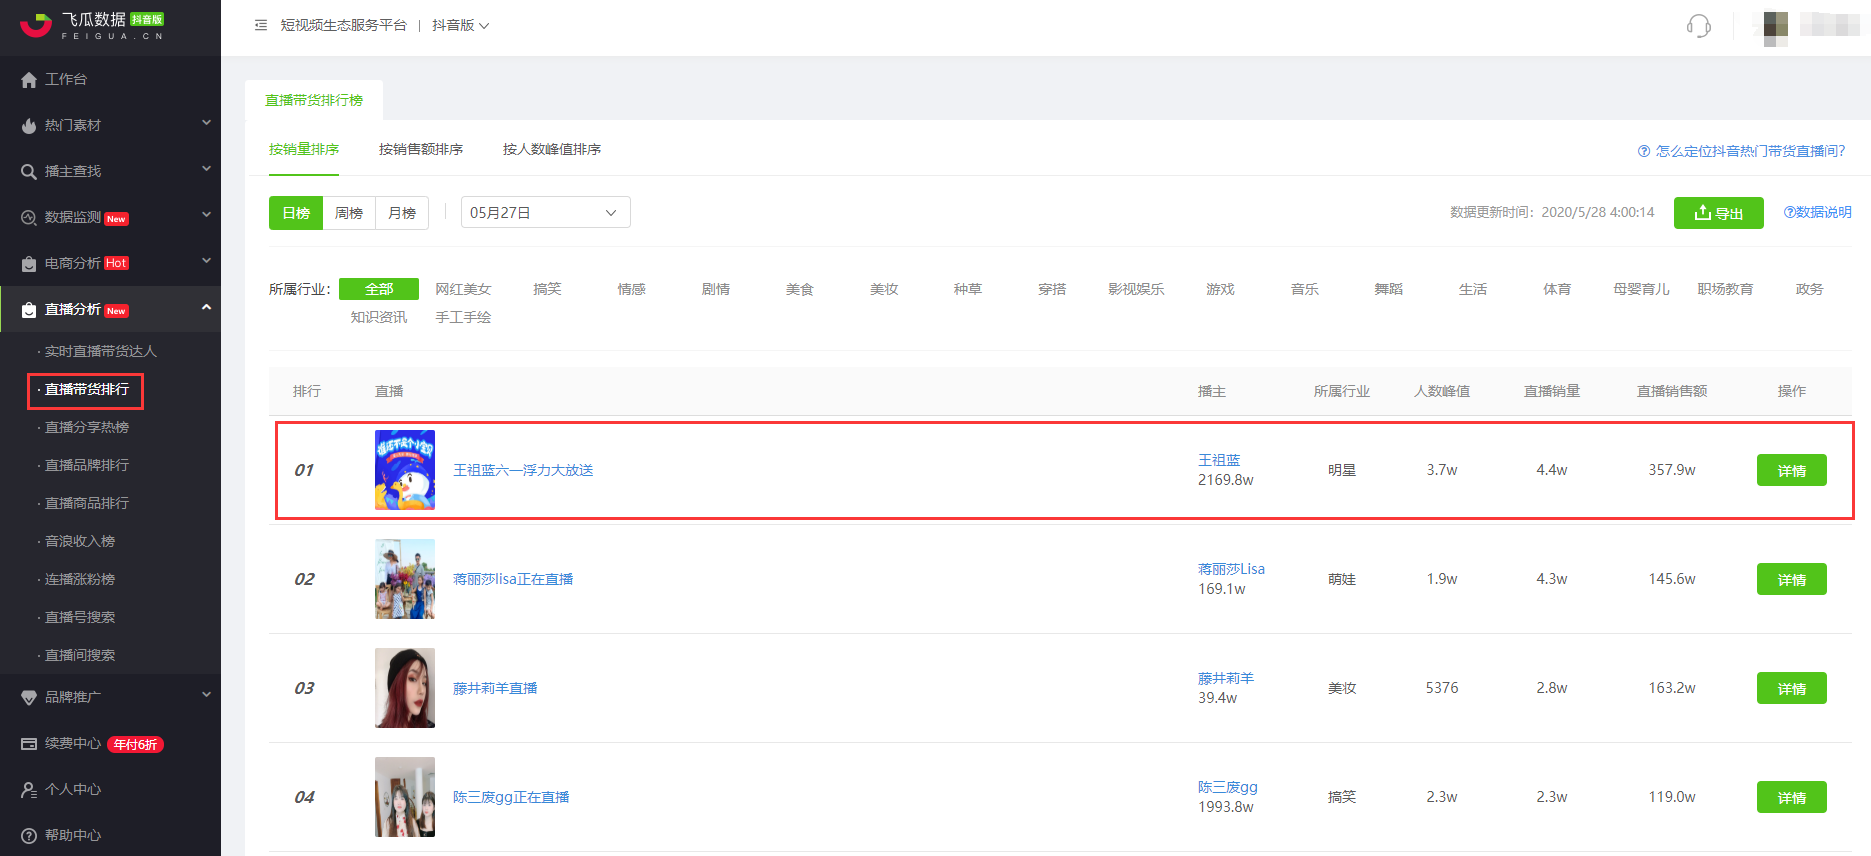The image size is (1871, 856).
Task: Filter industry by 搞笑
Action: [547, 289]
